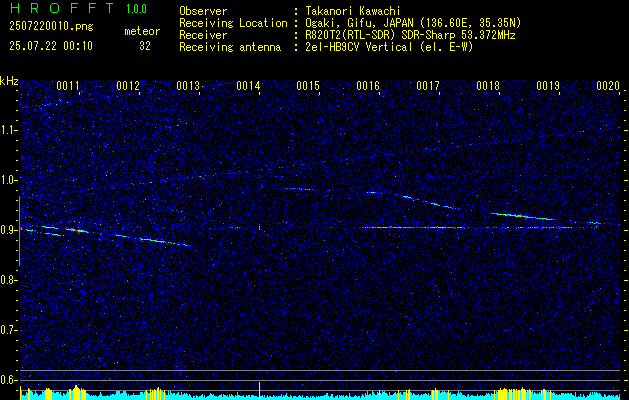The image size is (629, 400).
Task: Click the HROFFT title text
Action: tap(62, 8)
